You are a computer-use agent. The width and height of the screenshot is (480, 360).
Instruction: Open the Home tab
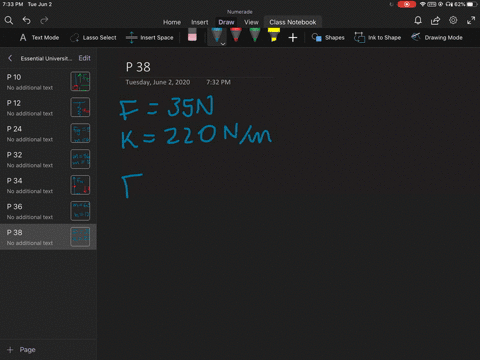(172, 22)
